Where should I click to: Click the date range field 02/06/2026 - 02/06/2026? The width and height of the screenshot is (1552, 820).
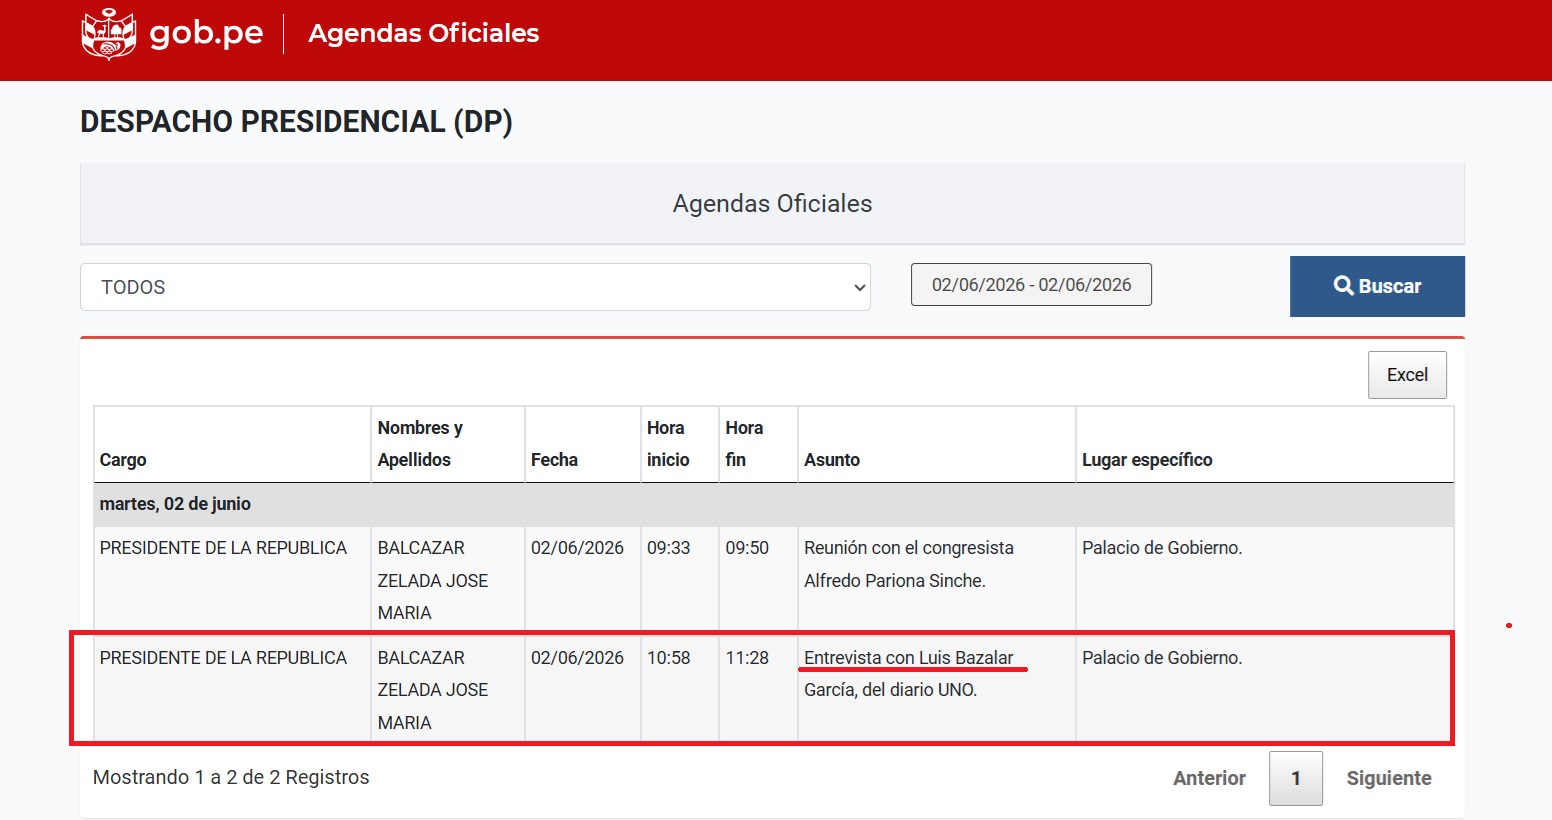[1031, 285]
